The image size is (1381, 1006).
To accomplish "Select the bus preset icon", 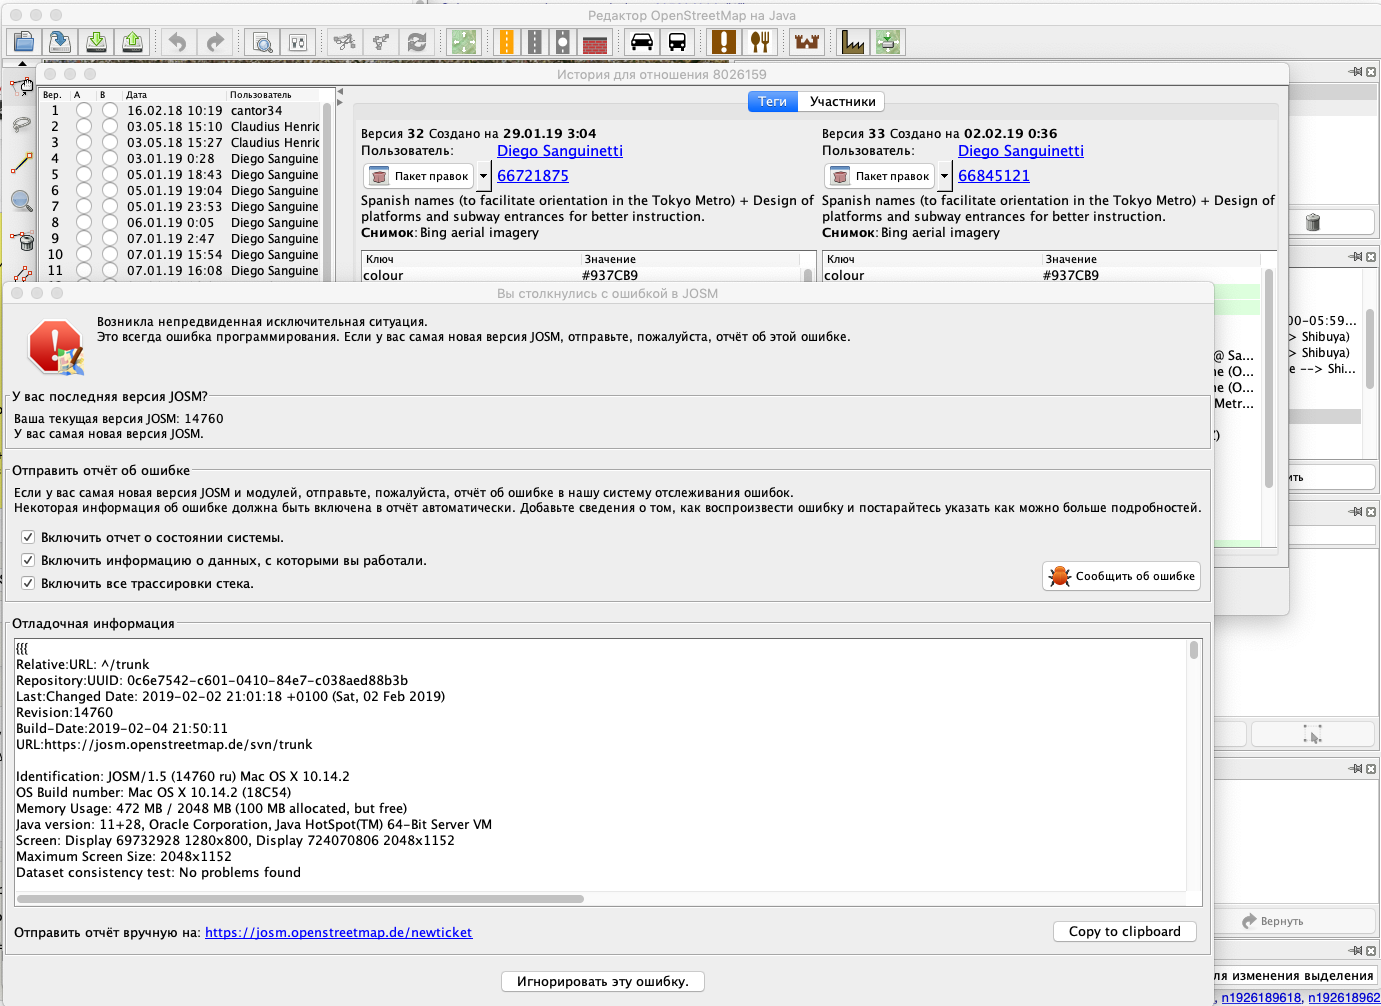I will [x=677, y=42].
